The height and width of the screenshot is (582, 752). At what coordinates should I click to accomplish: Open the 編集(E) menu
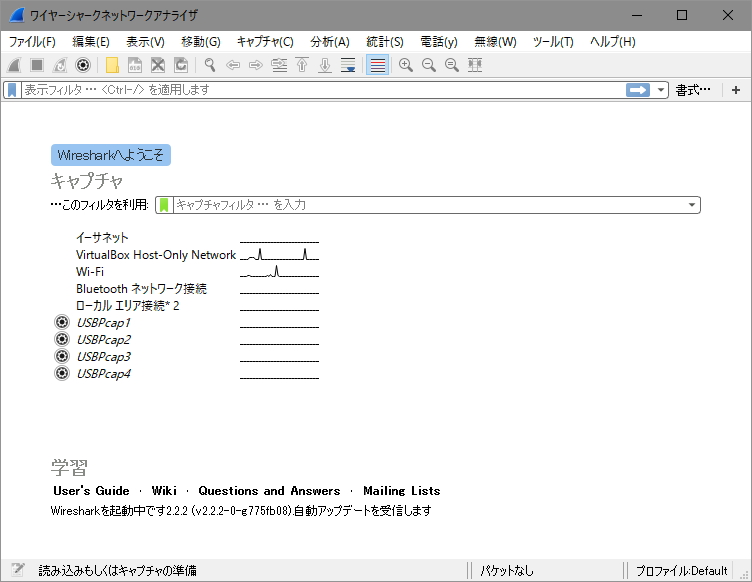(91, 42)
